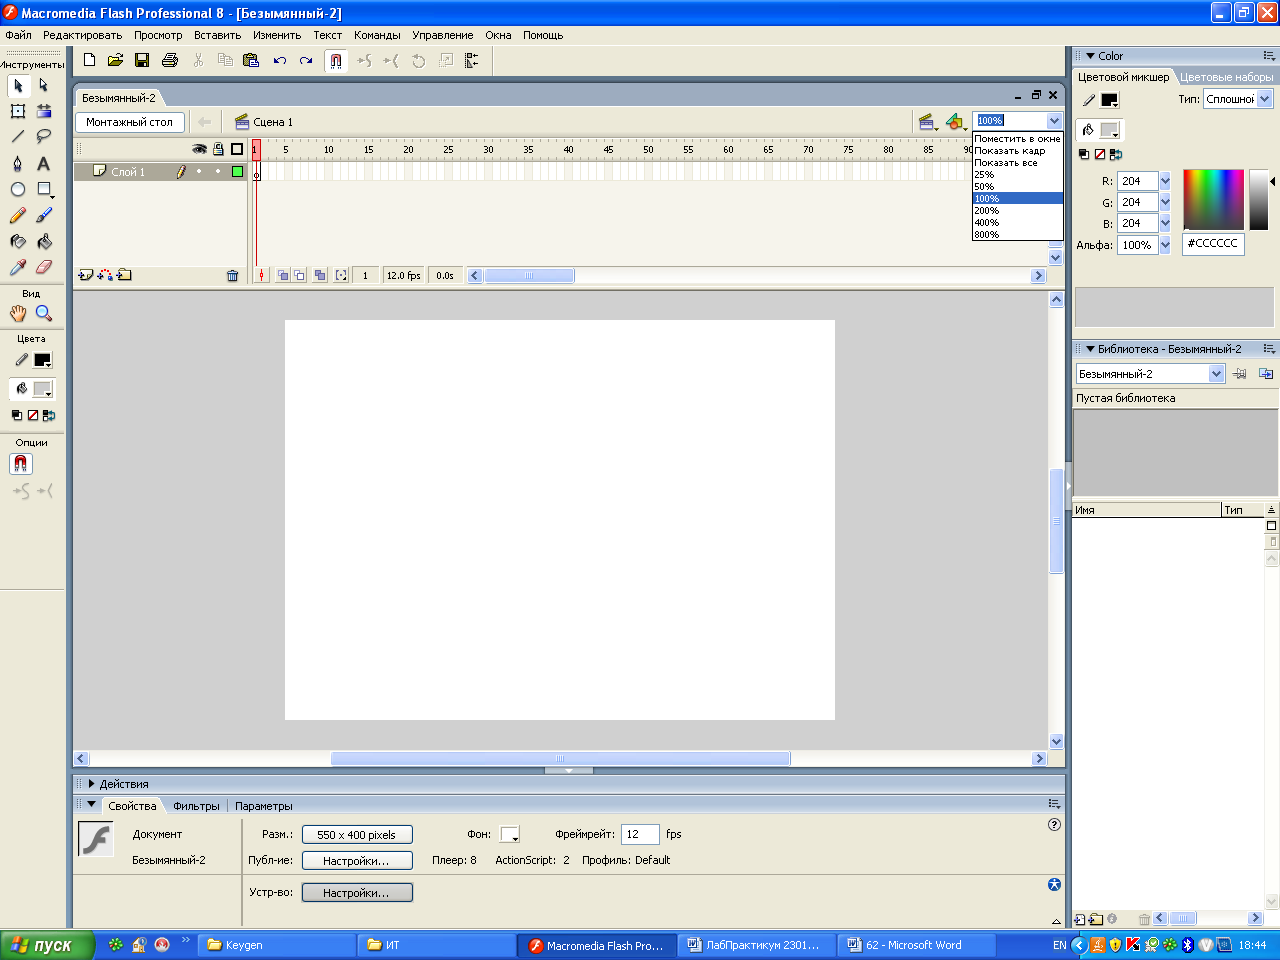
Task: Select the Ink Bottle tool
Action: [18, 241]
